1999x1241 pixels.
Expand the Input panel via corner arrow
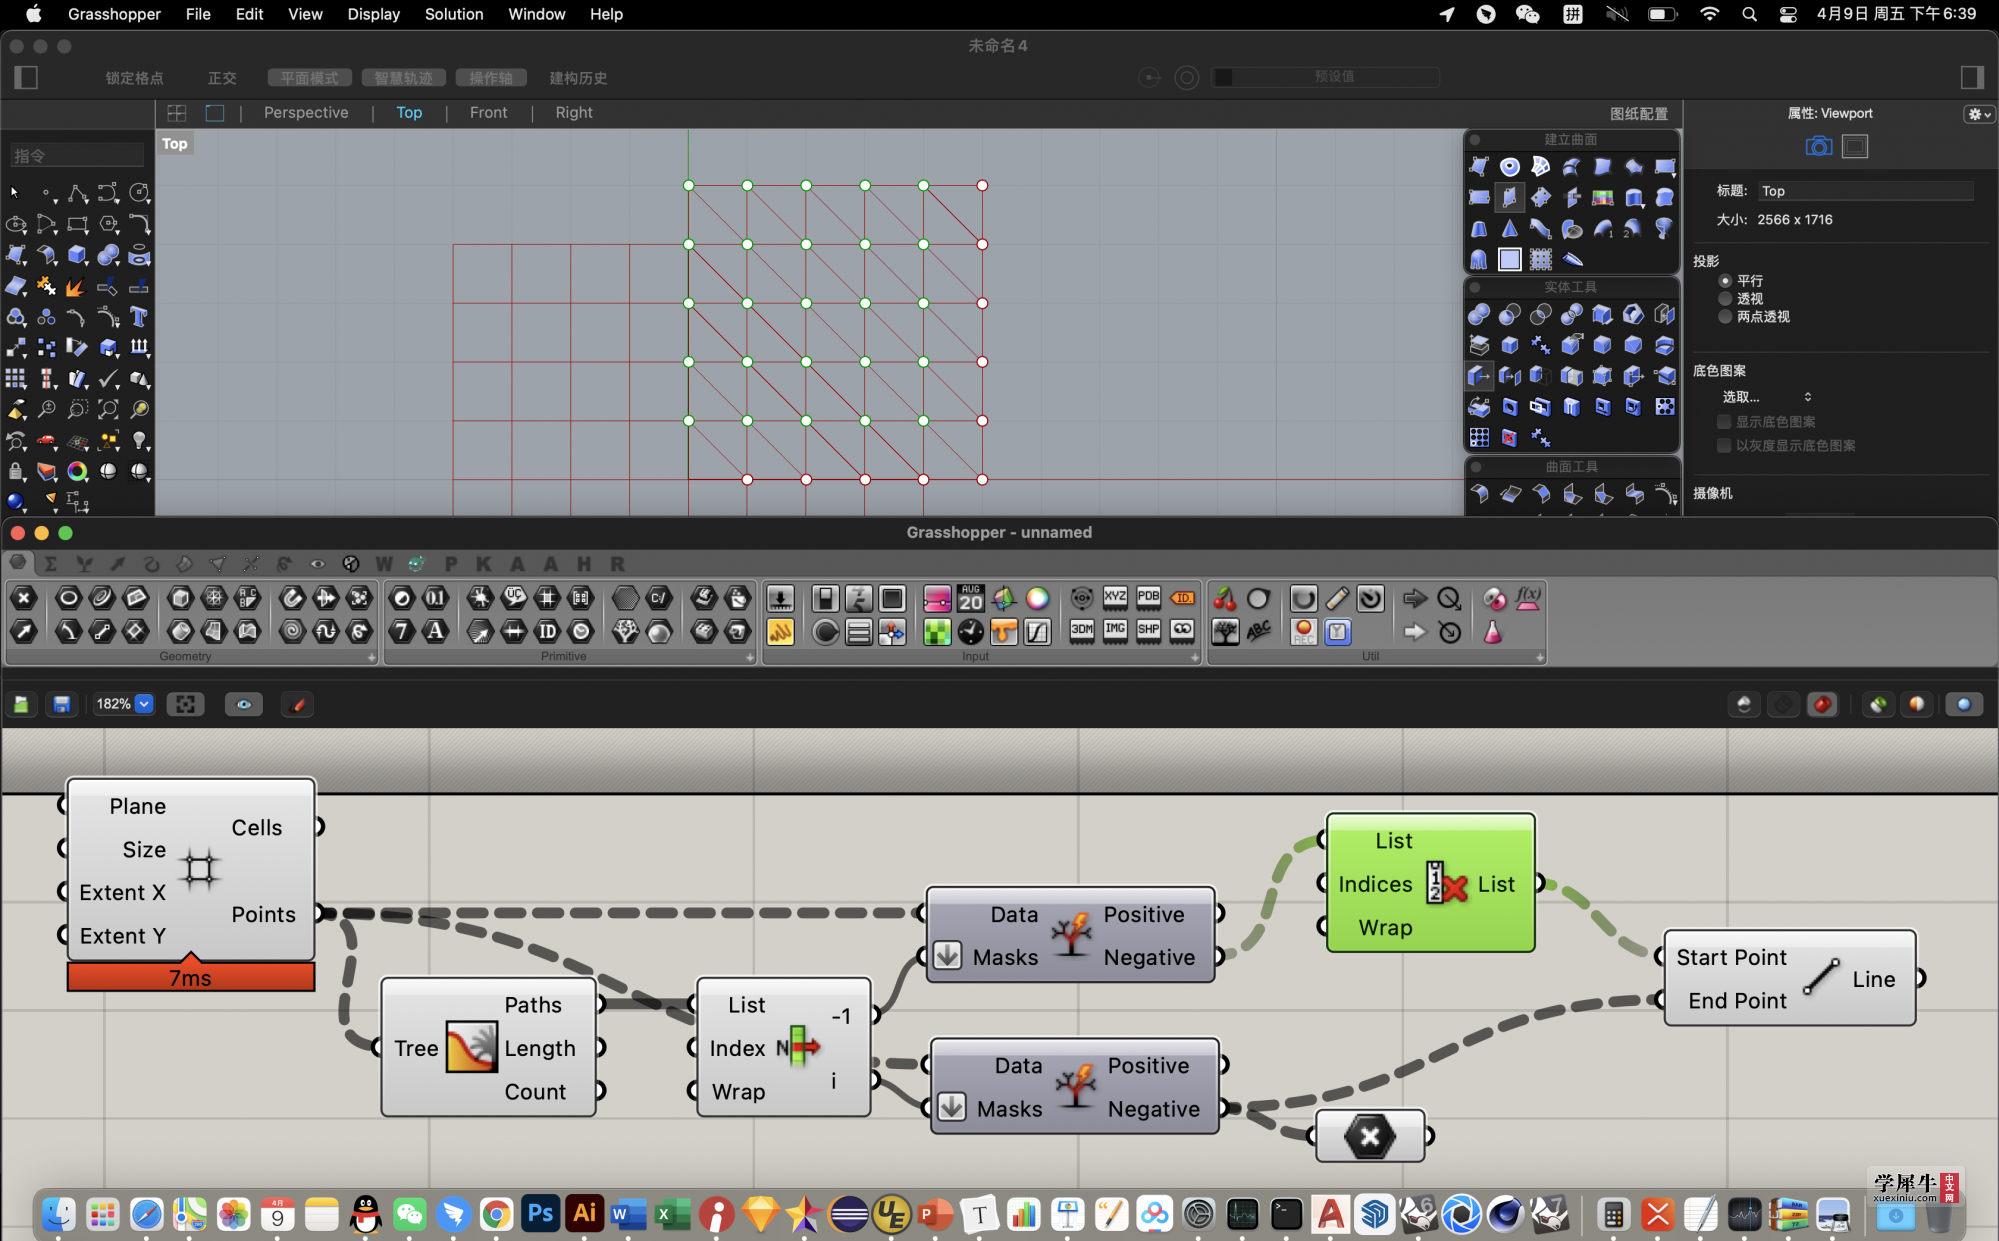pyautogui.click(x=1194, y=657)
